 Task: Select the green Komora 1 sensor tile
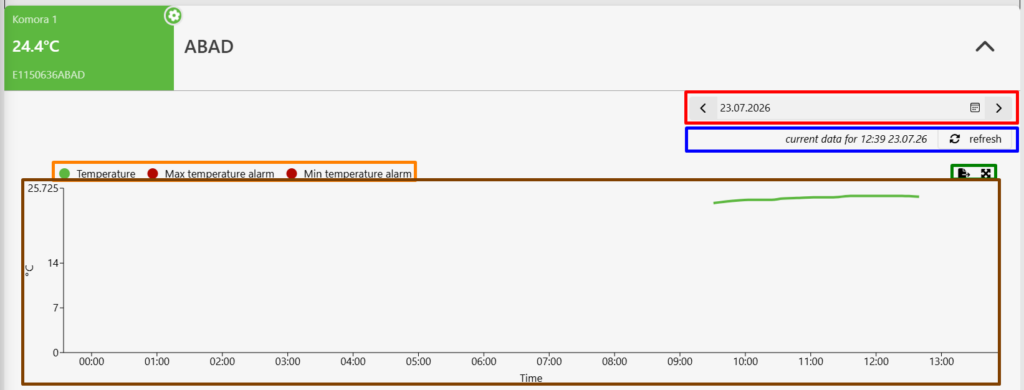point(89,48)
